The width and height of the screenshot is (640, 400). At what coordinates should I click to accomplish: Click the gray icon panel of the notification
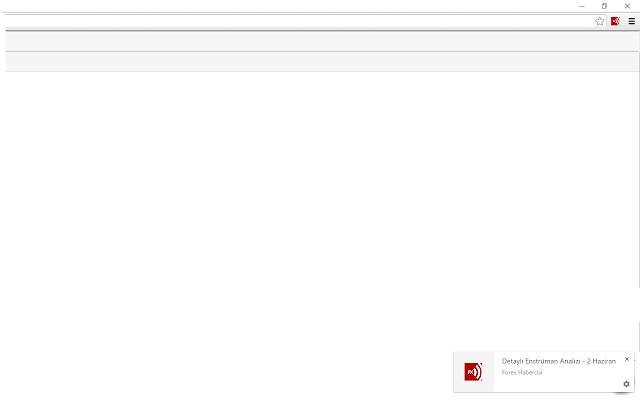(473, 372)
